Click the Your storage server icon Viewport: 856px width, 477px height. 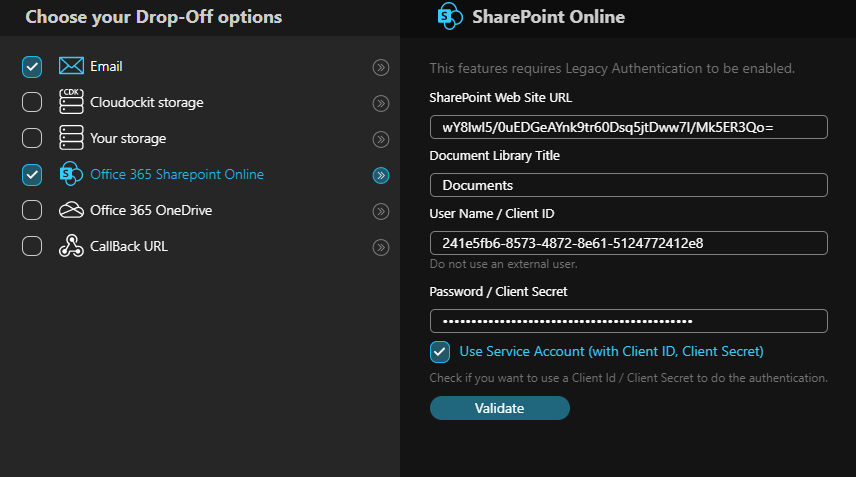(x=71, y=138)
